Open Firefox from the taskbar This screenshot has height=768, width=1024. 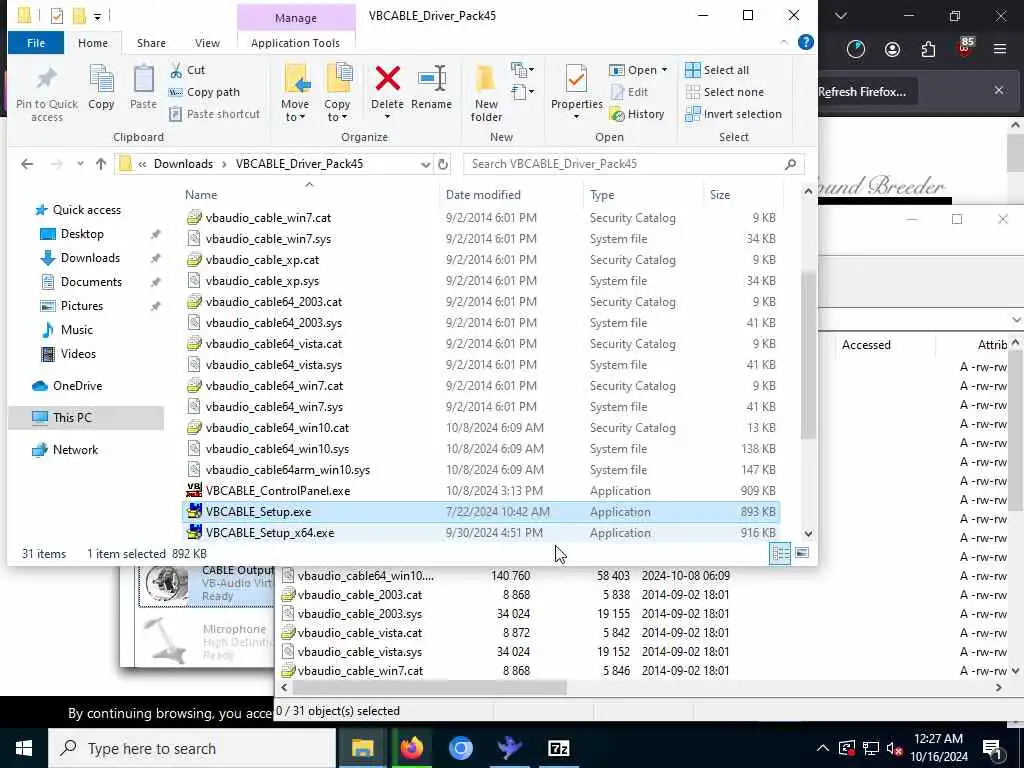tap(411, 748)
